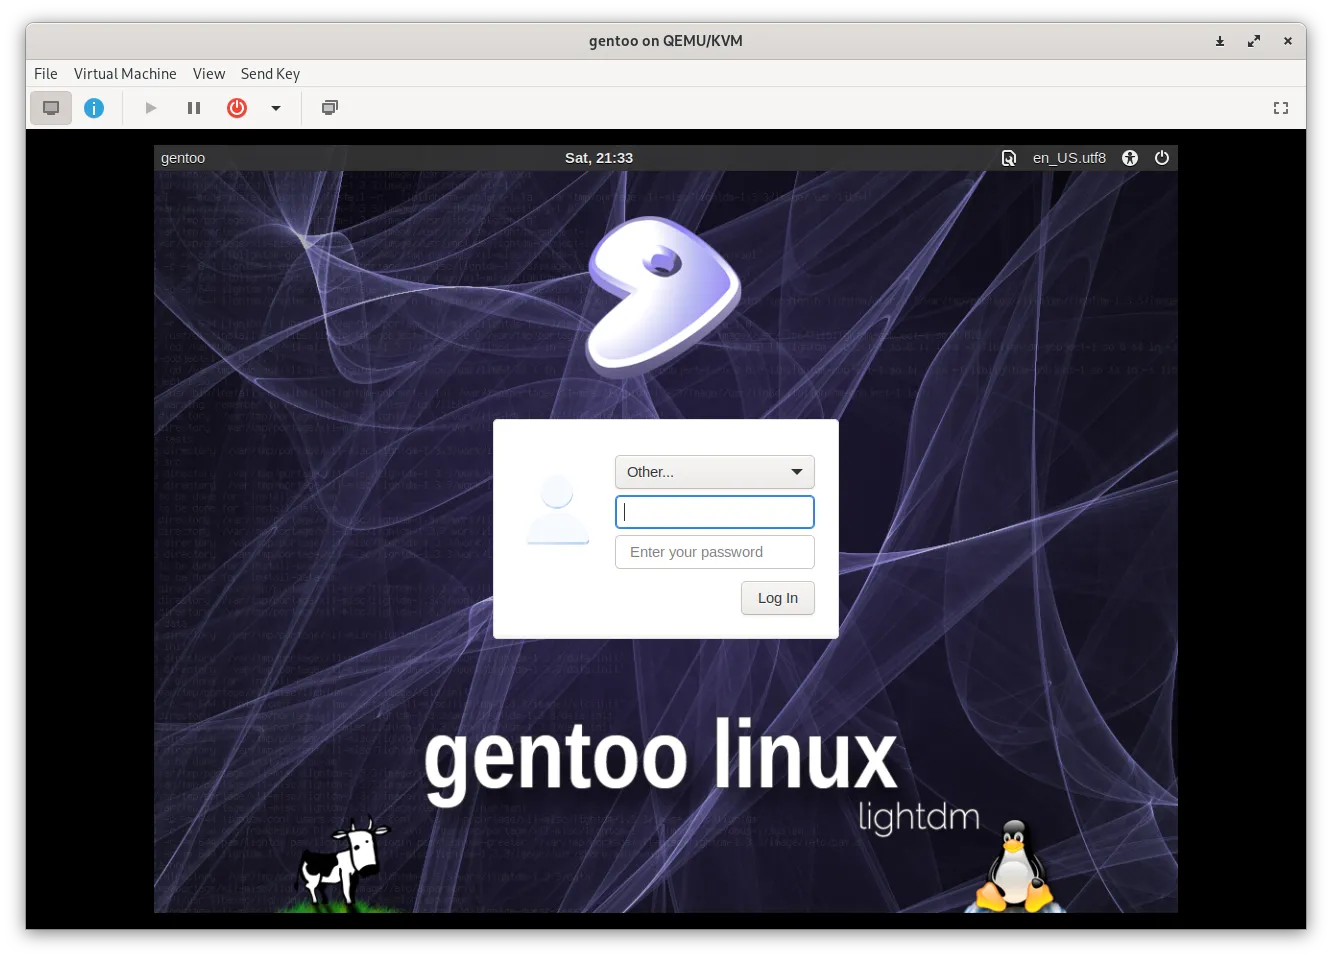Open the View menu
This screenshot has height=958, width=1332.
point(209,74)
